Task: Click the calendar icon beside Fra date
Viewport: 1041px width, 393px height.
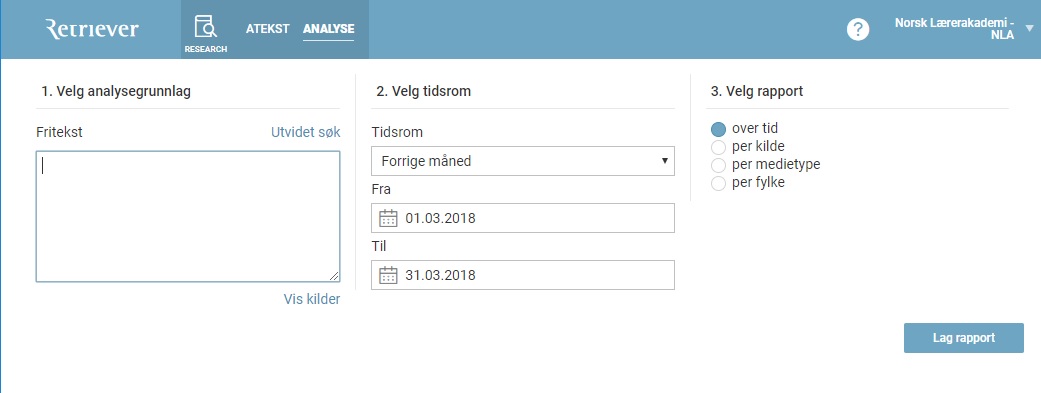Action: click(x=388, y=218)
